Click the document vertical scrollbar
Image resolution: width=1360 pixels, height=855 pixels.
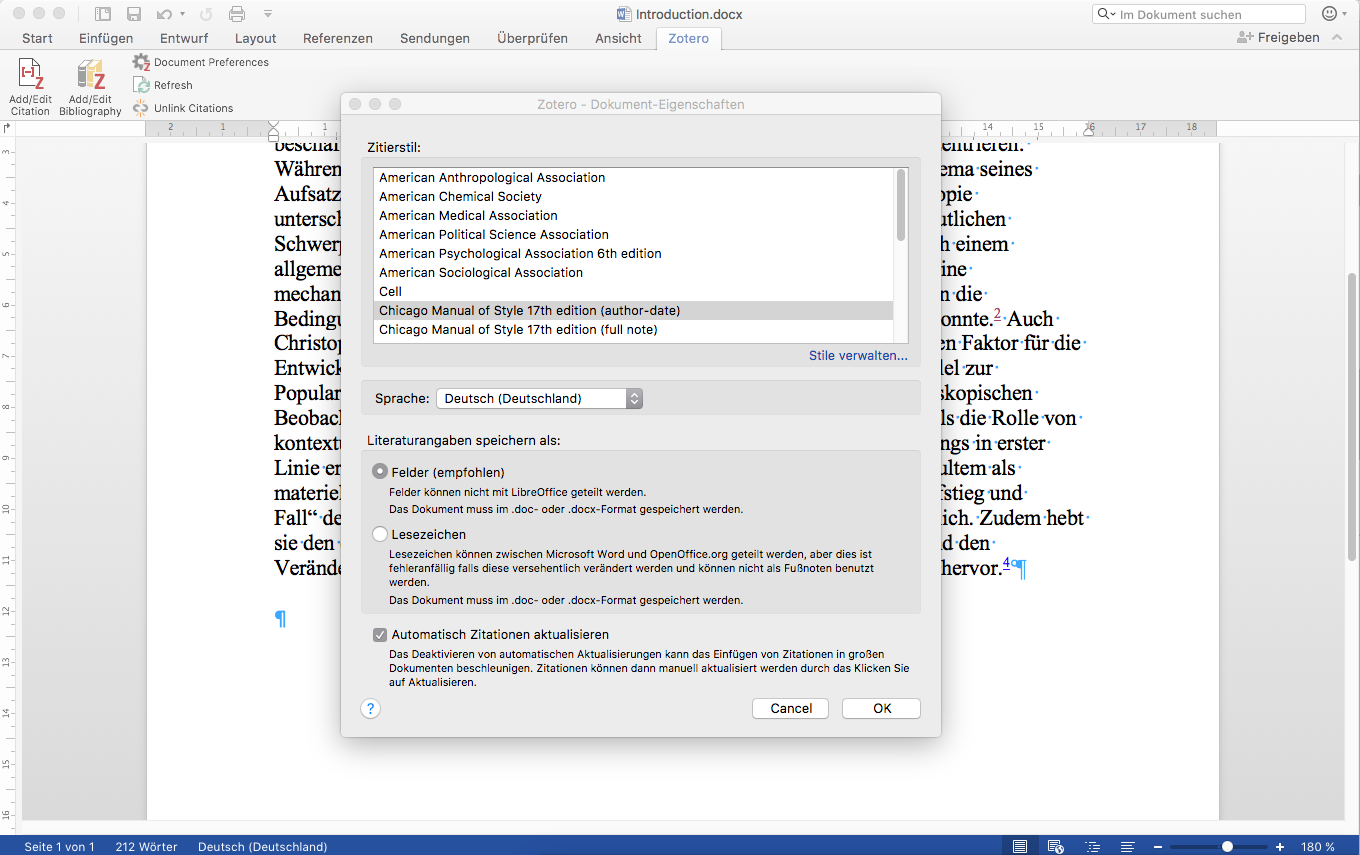click(1352, 415)
